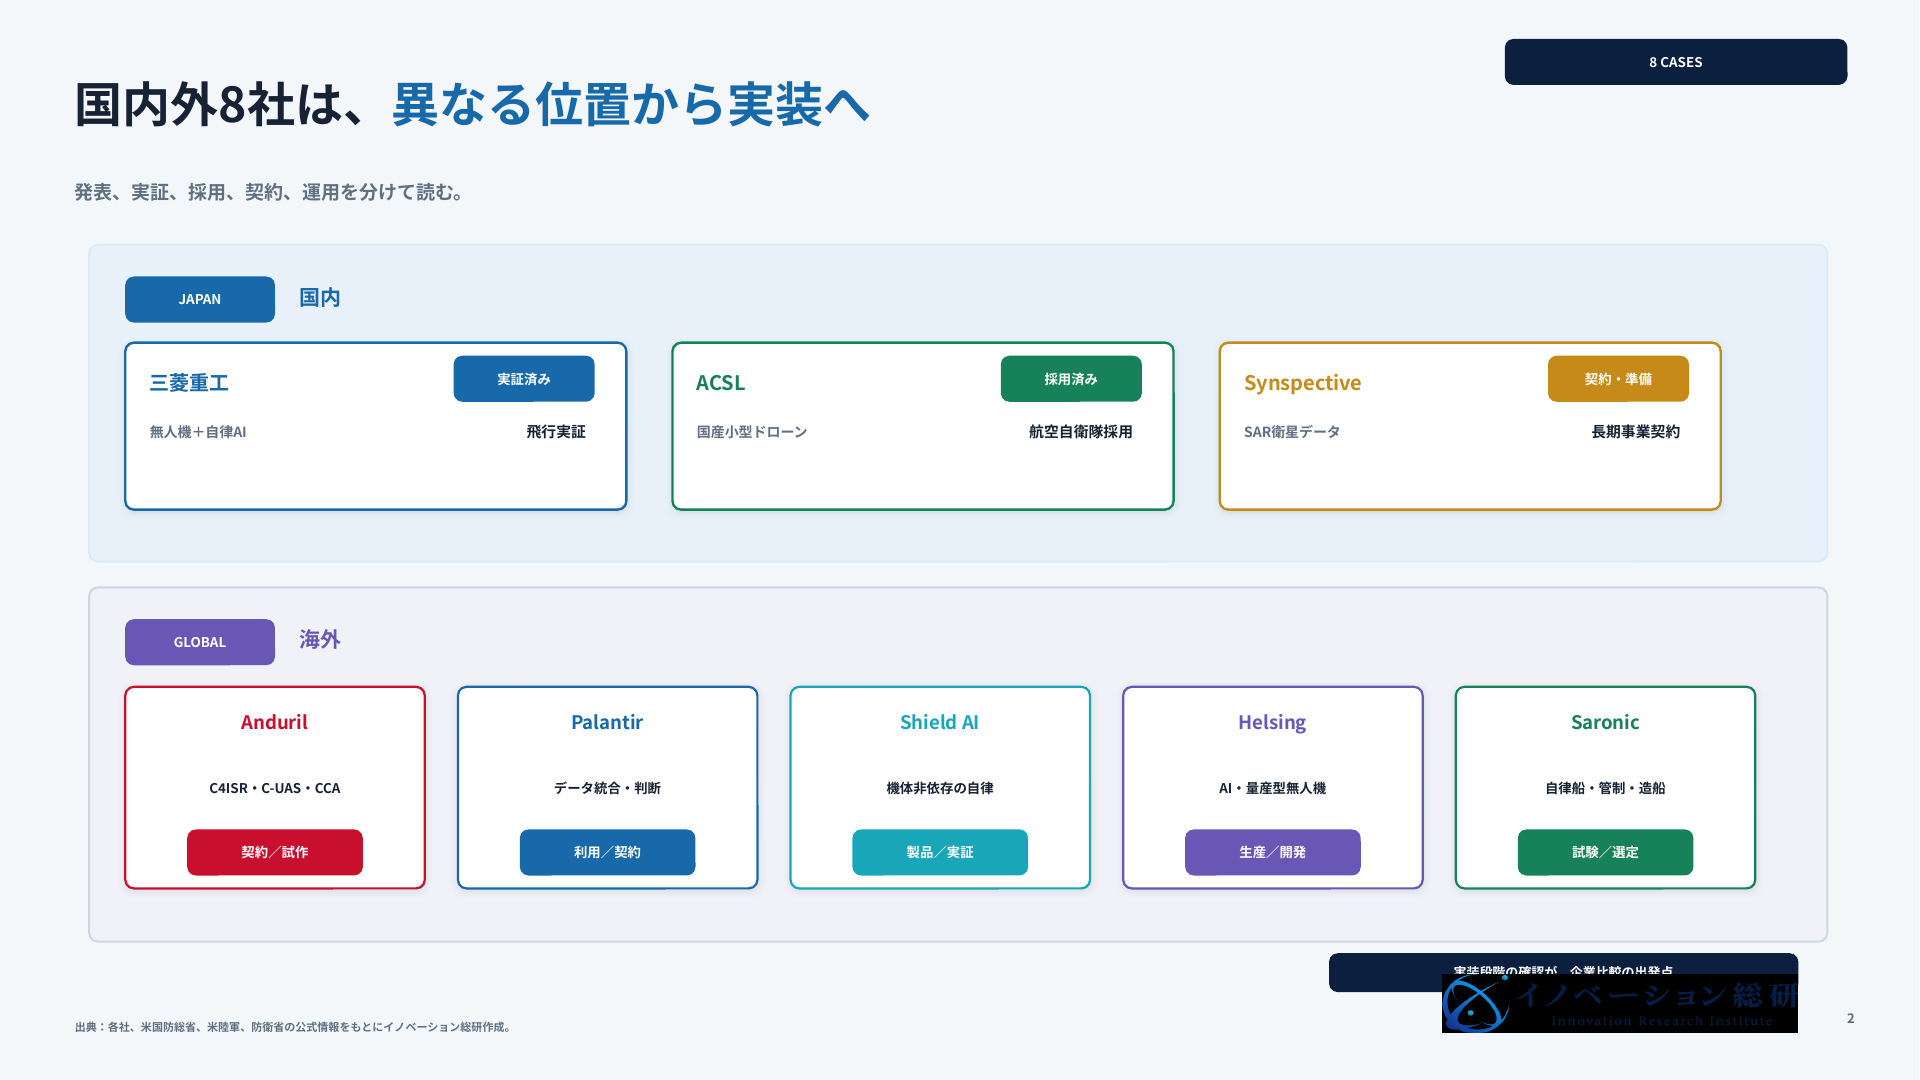Click the AI・量産型無人機 text
This screenshot has height=1080, width=1920.
coord(1272,788)
